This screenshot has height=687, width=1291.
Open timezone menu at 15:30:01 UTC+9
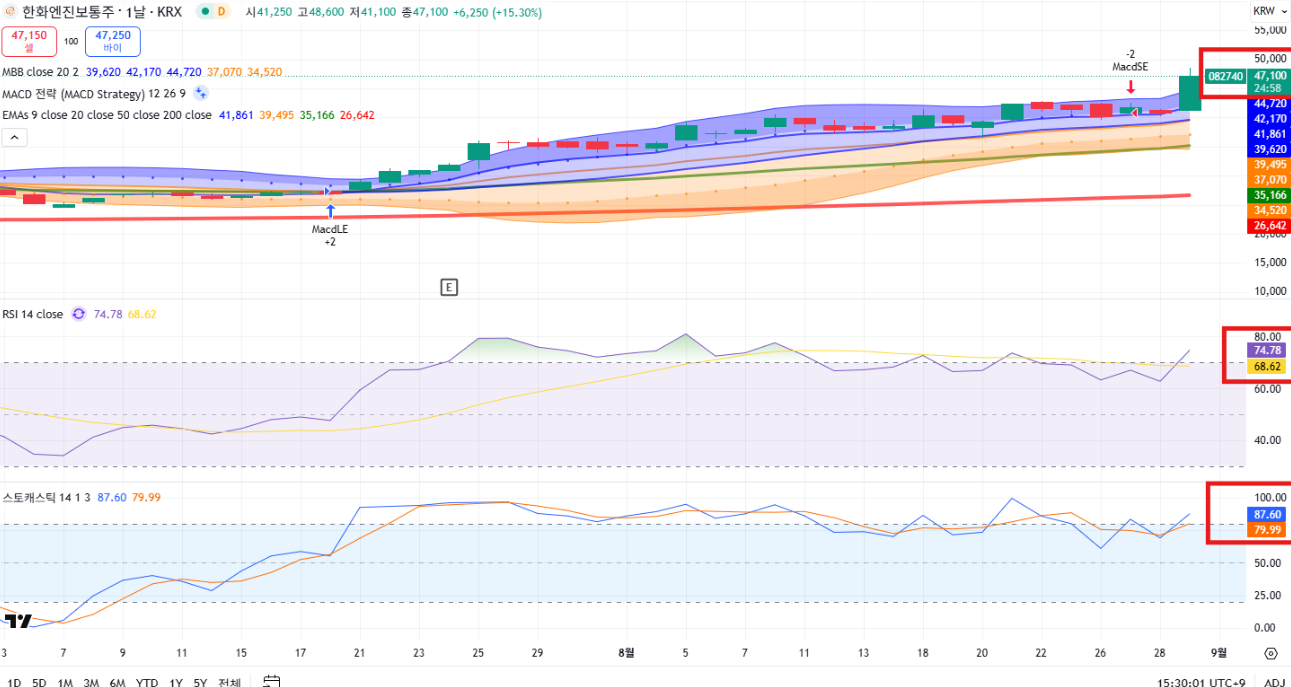1201,683
